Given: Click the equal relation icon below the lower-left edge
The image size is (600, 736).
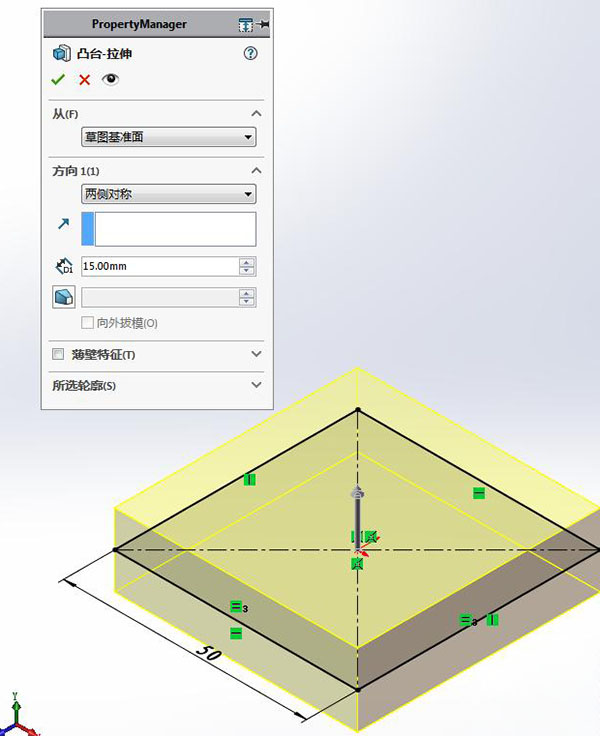Looking at the screenshot, I should 236,634.
